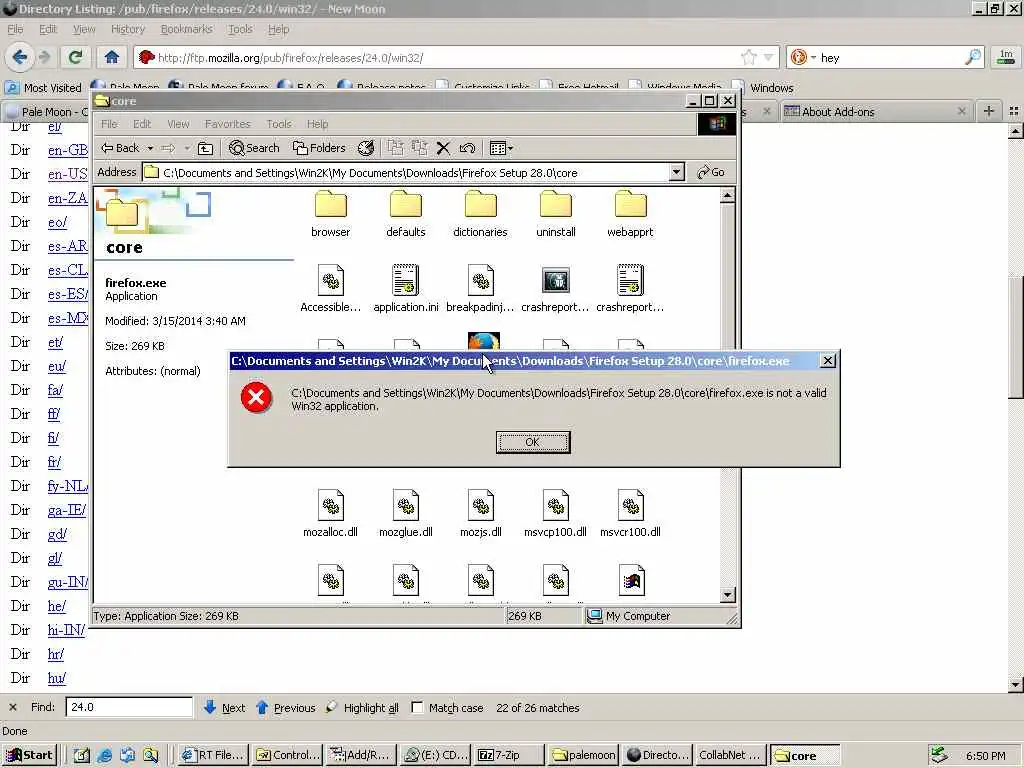Click bookmark star in URL bar
This screenshot has width=1024, height=768.
(748, 57)
